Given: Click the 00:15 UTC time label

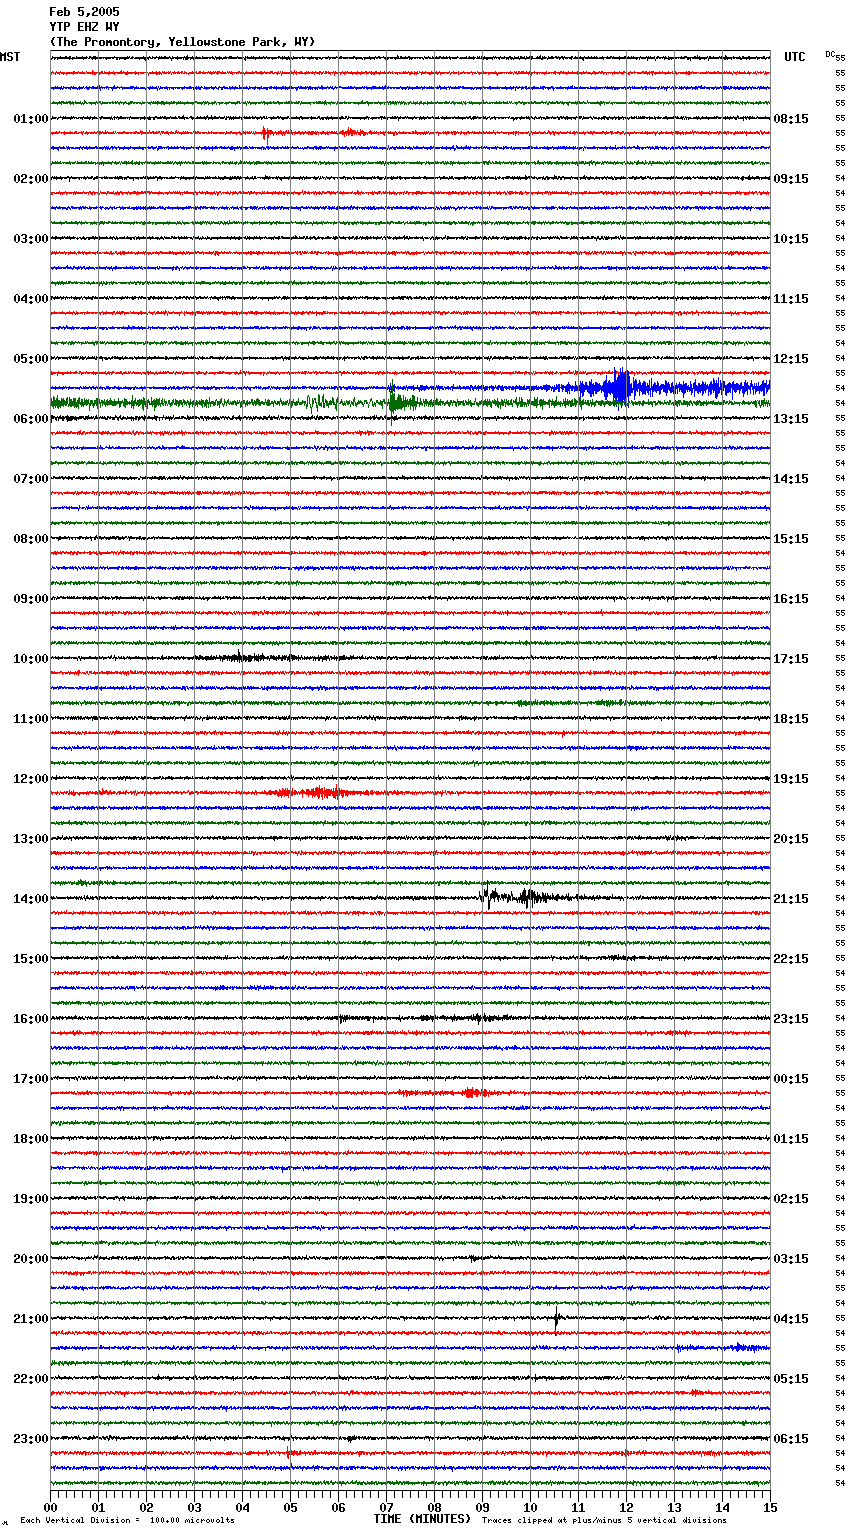Looking at the screenshot, I should point(791,1079).
